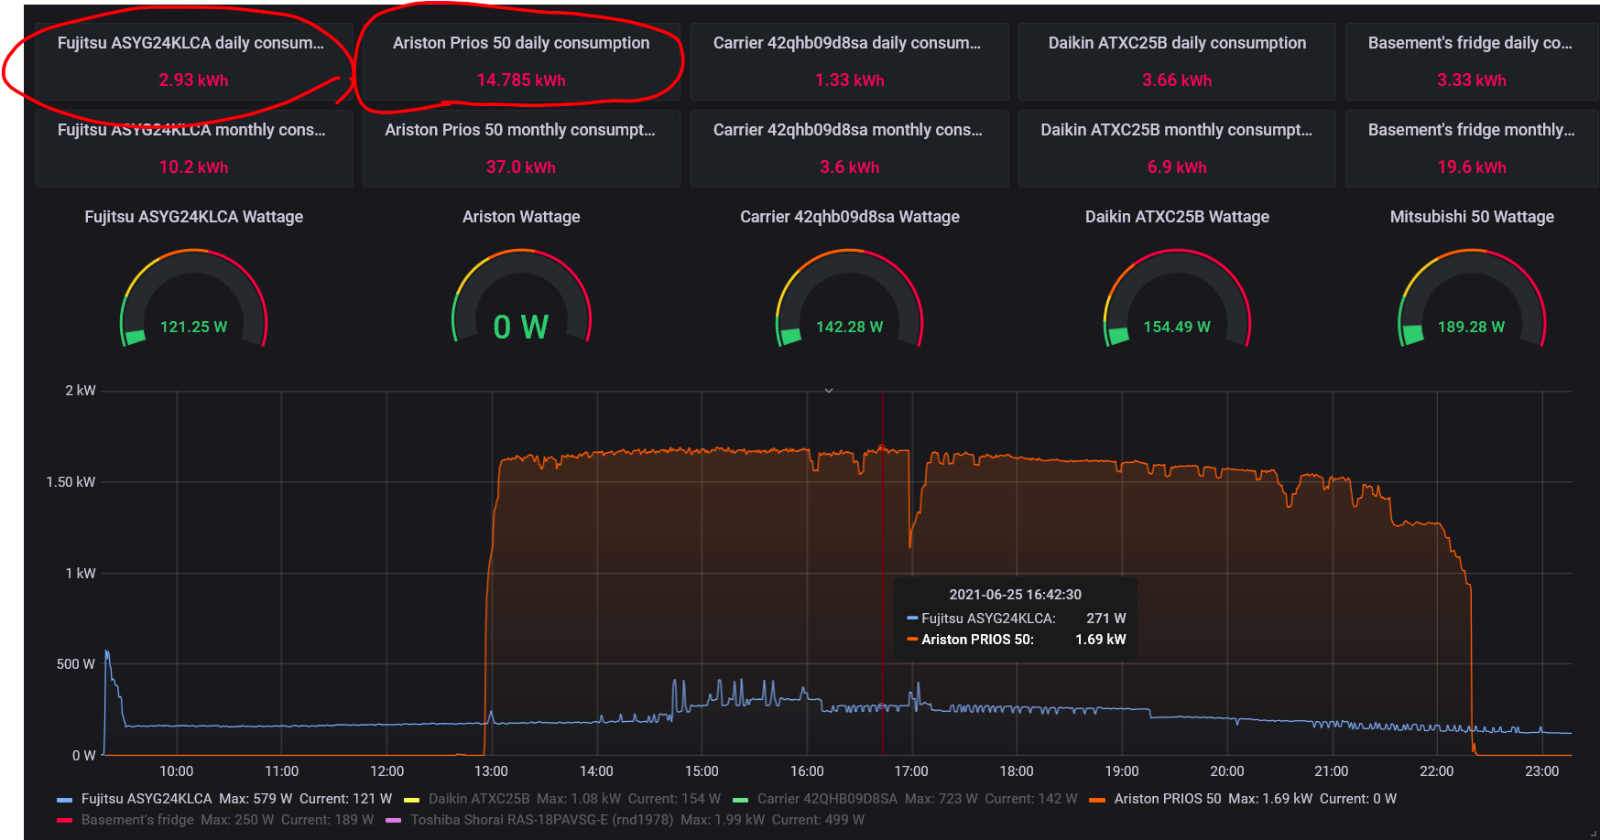This screenshot has height=840, width=1600.
Task: Open Mitsubishi 50 Wattage panel title
Action: click(x=1472, y=217)
